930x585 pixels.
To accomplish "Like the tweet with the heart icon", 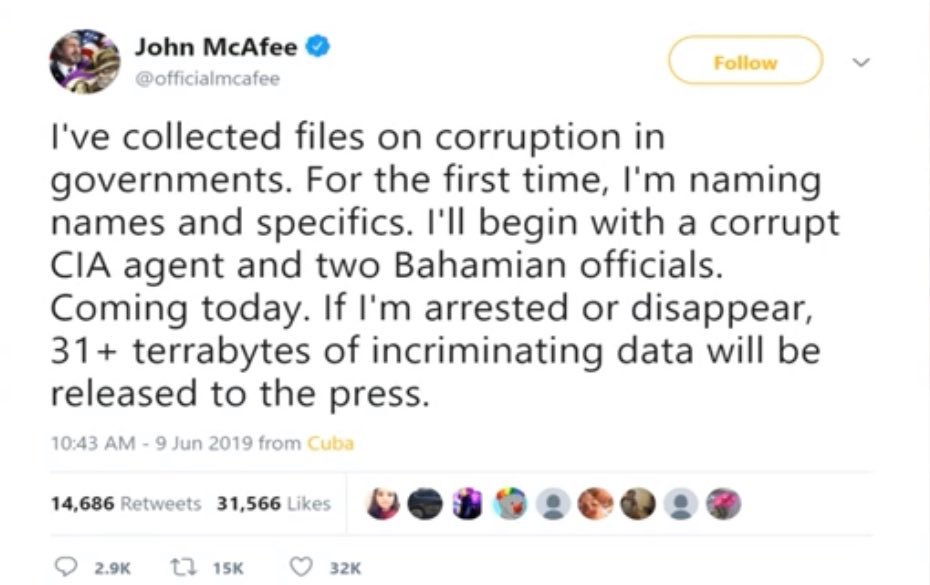I will point(299,567).
